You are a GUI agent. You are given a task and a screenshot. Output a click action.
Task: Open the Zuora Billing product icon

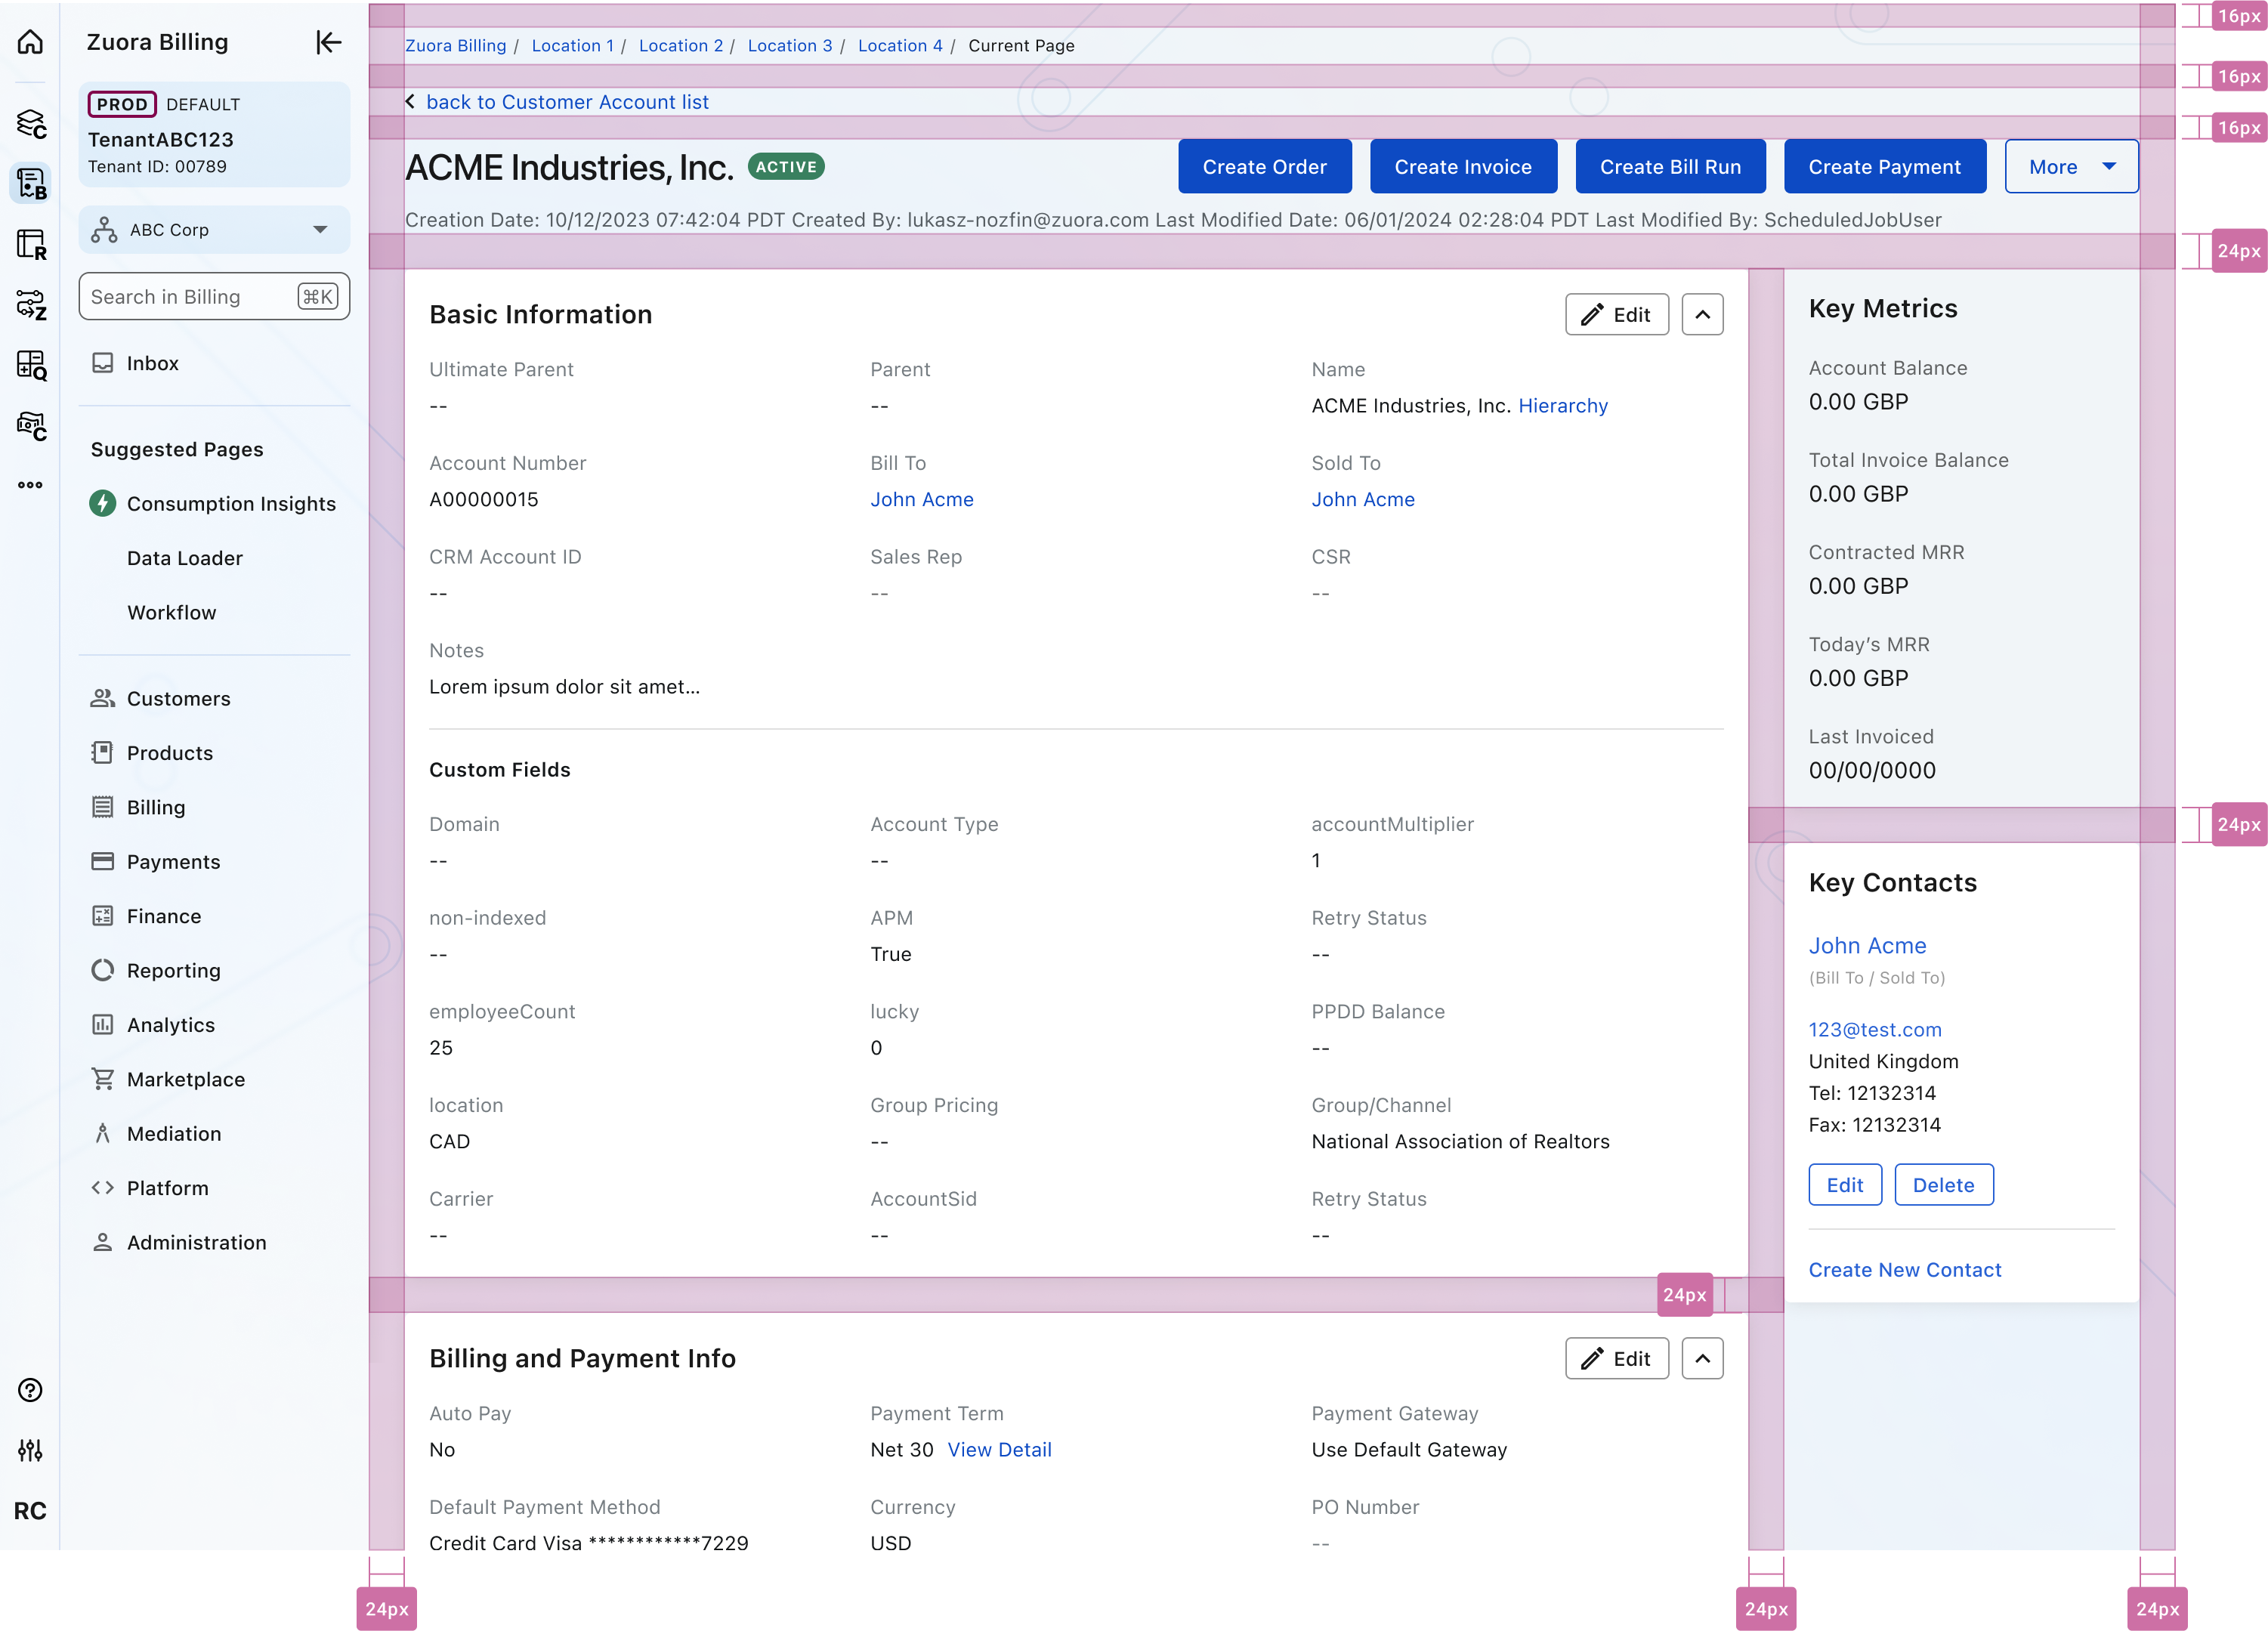30,184
